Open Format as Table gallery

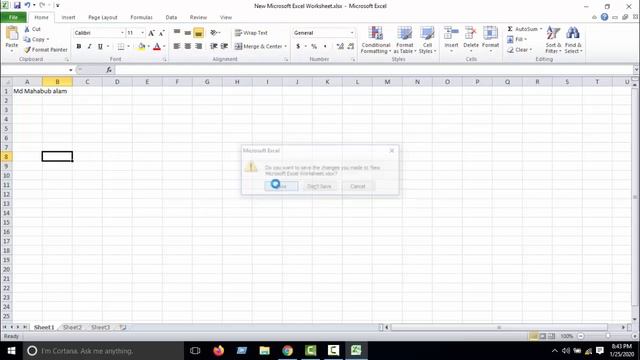pos(404,40)
